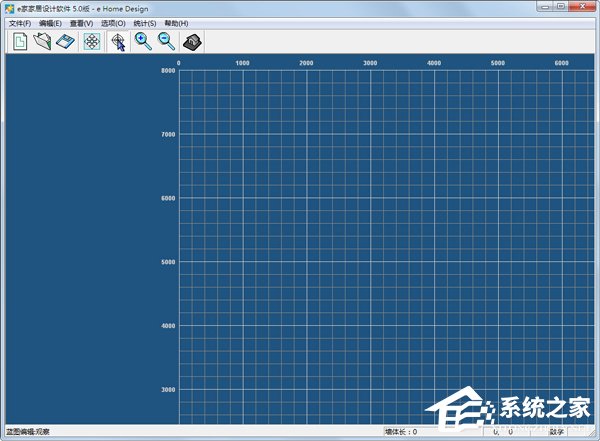Click the 5000 mark on left ruler
This screenshot has width=600, height=441.
pos(168,262)
